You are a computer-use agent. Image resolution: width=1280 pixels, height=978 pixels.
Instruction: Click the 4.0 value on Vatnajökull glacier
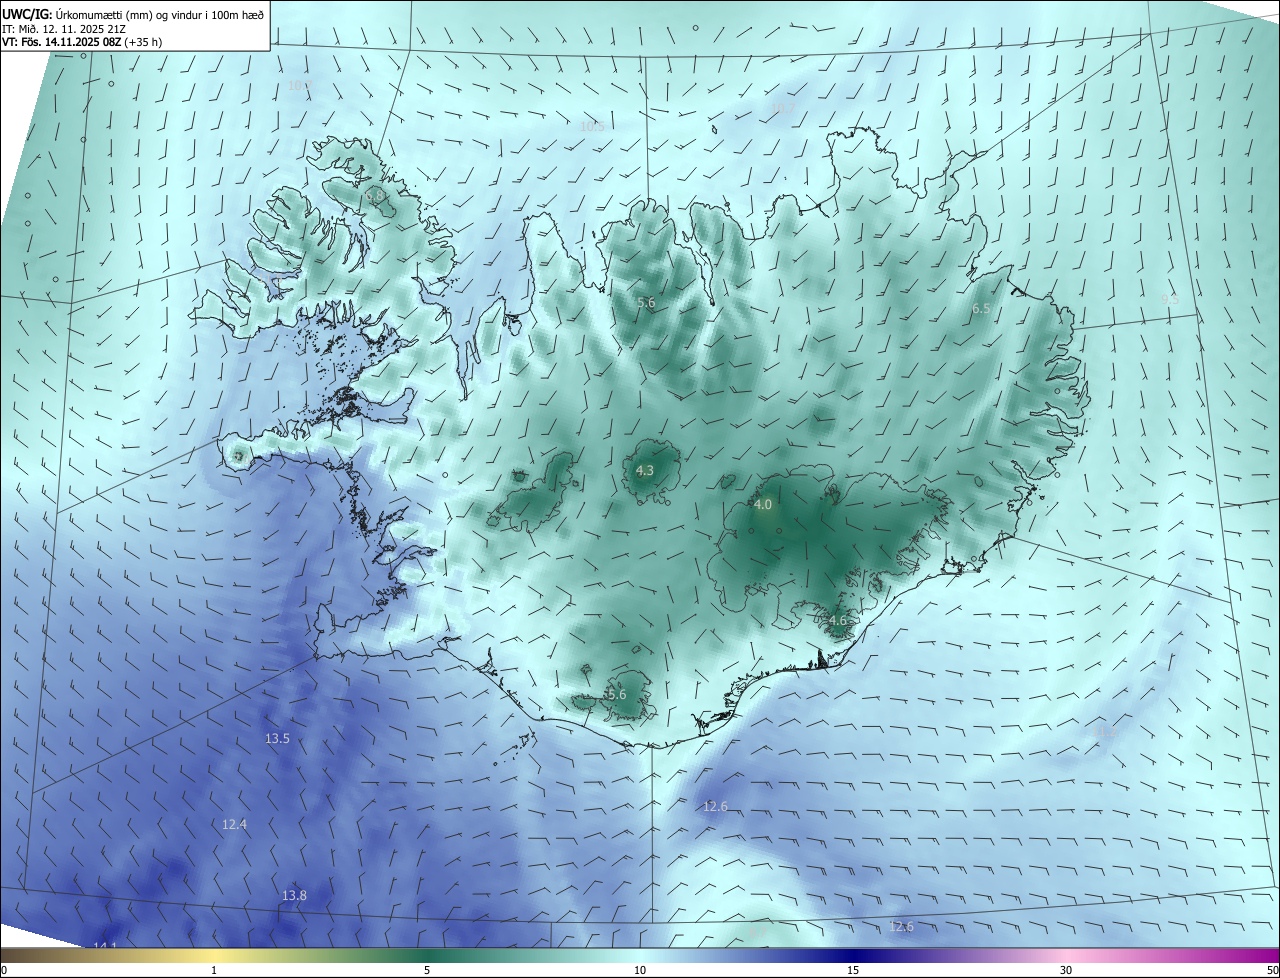pos(763,505)
